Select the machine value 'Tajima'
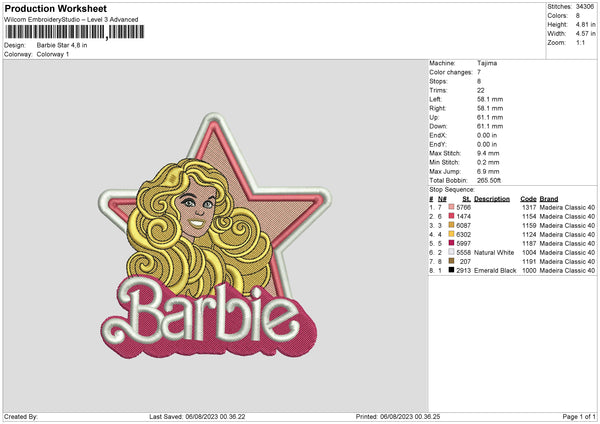 487,63
